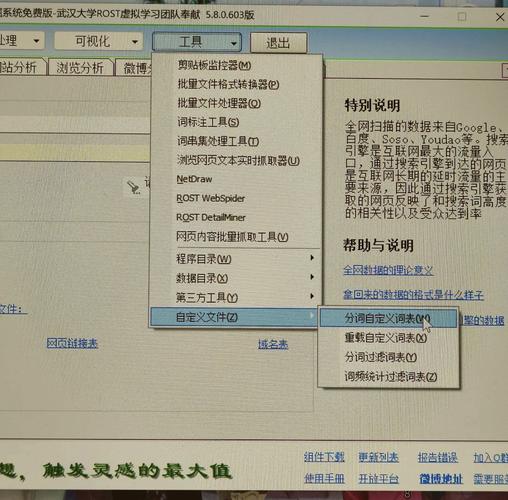Switch to the 浏览分析 tab
This screenshot has height=500, width=508.
(80, 68)
